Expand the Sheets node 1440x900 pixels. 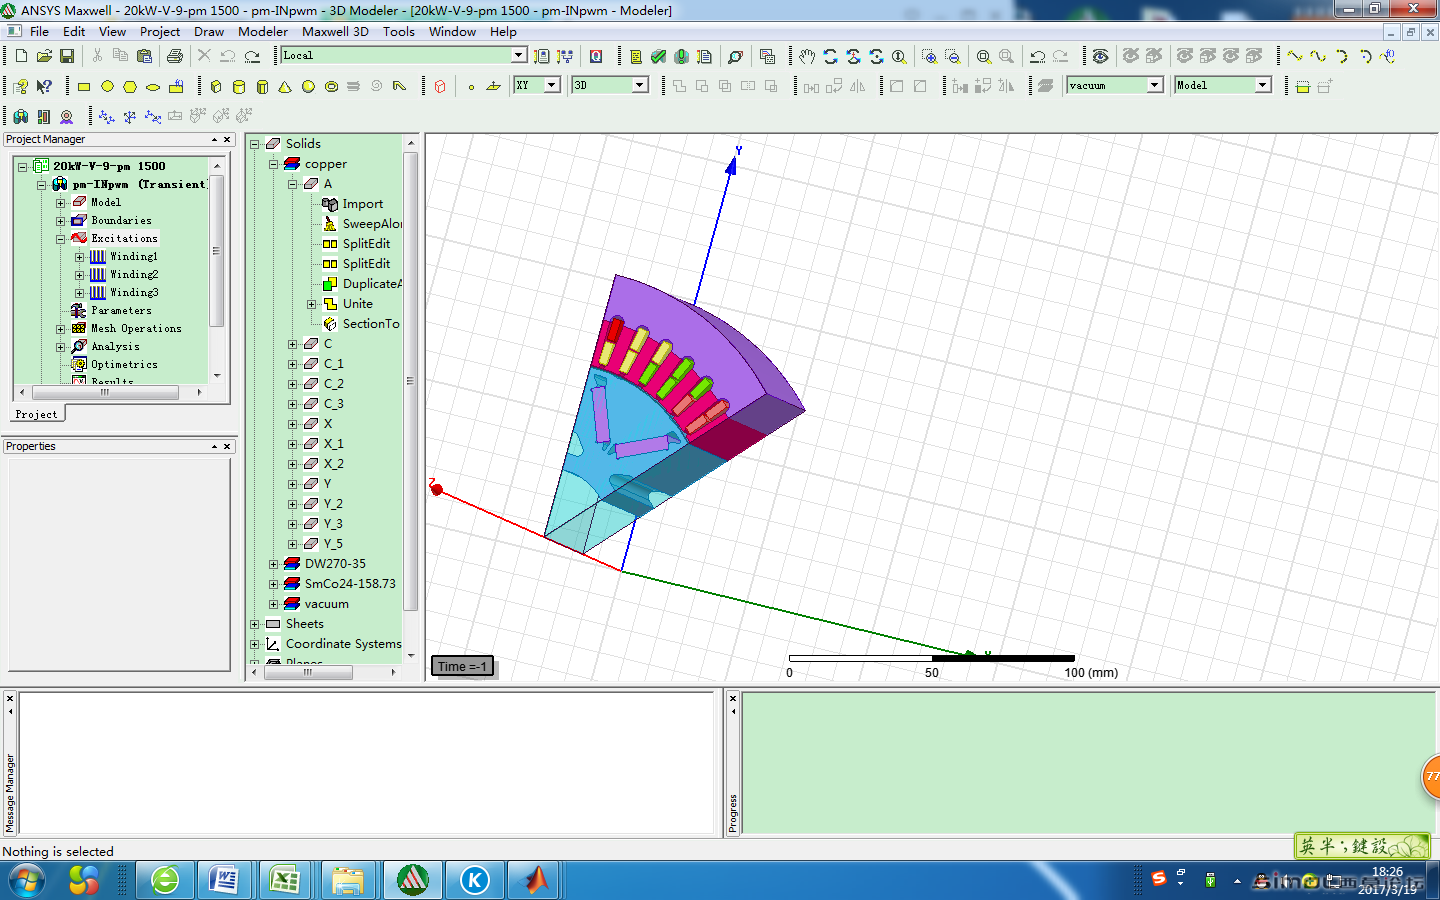(x=254, y=624)
